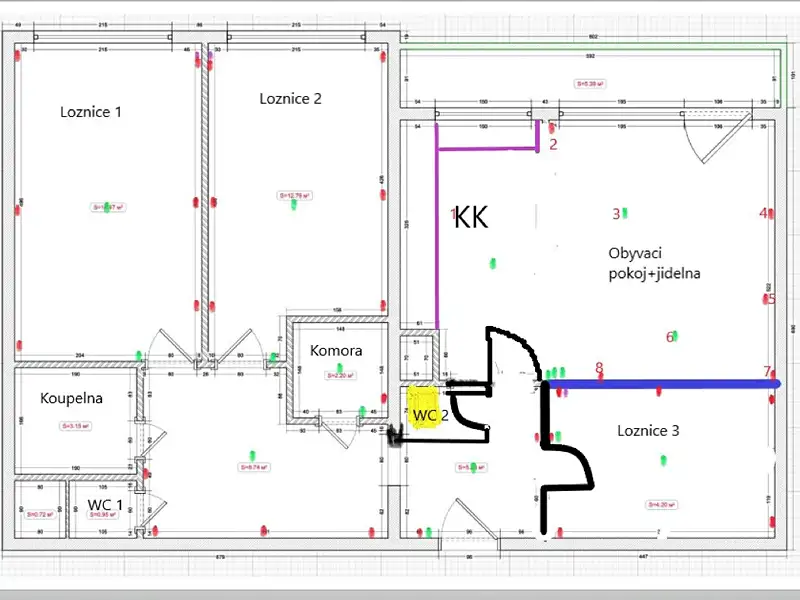This screenshot has height=600, width=800.
Task: Click the 'WC 1' label
Action: (x=105, y=505)
